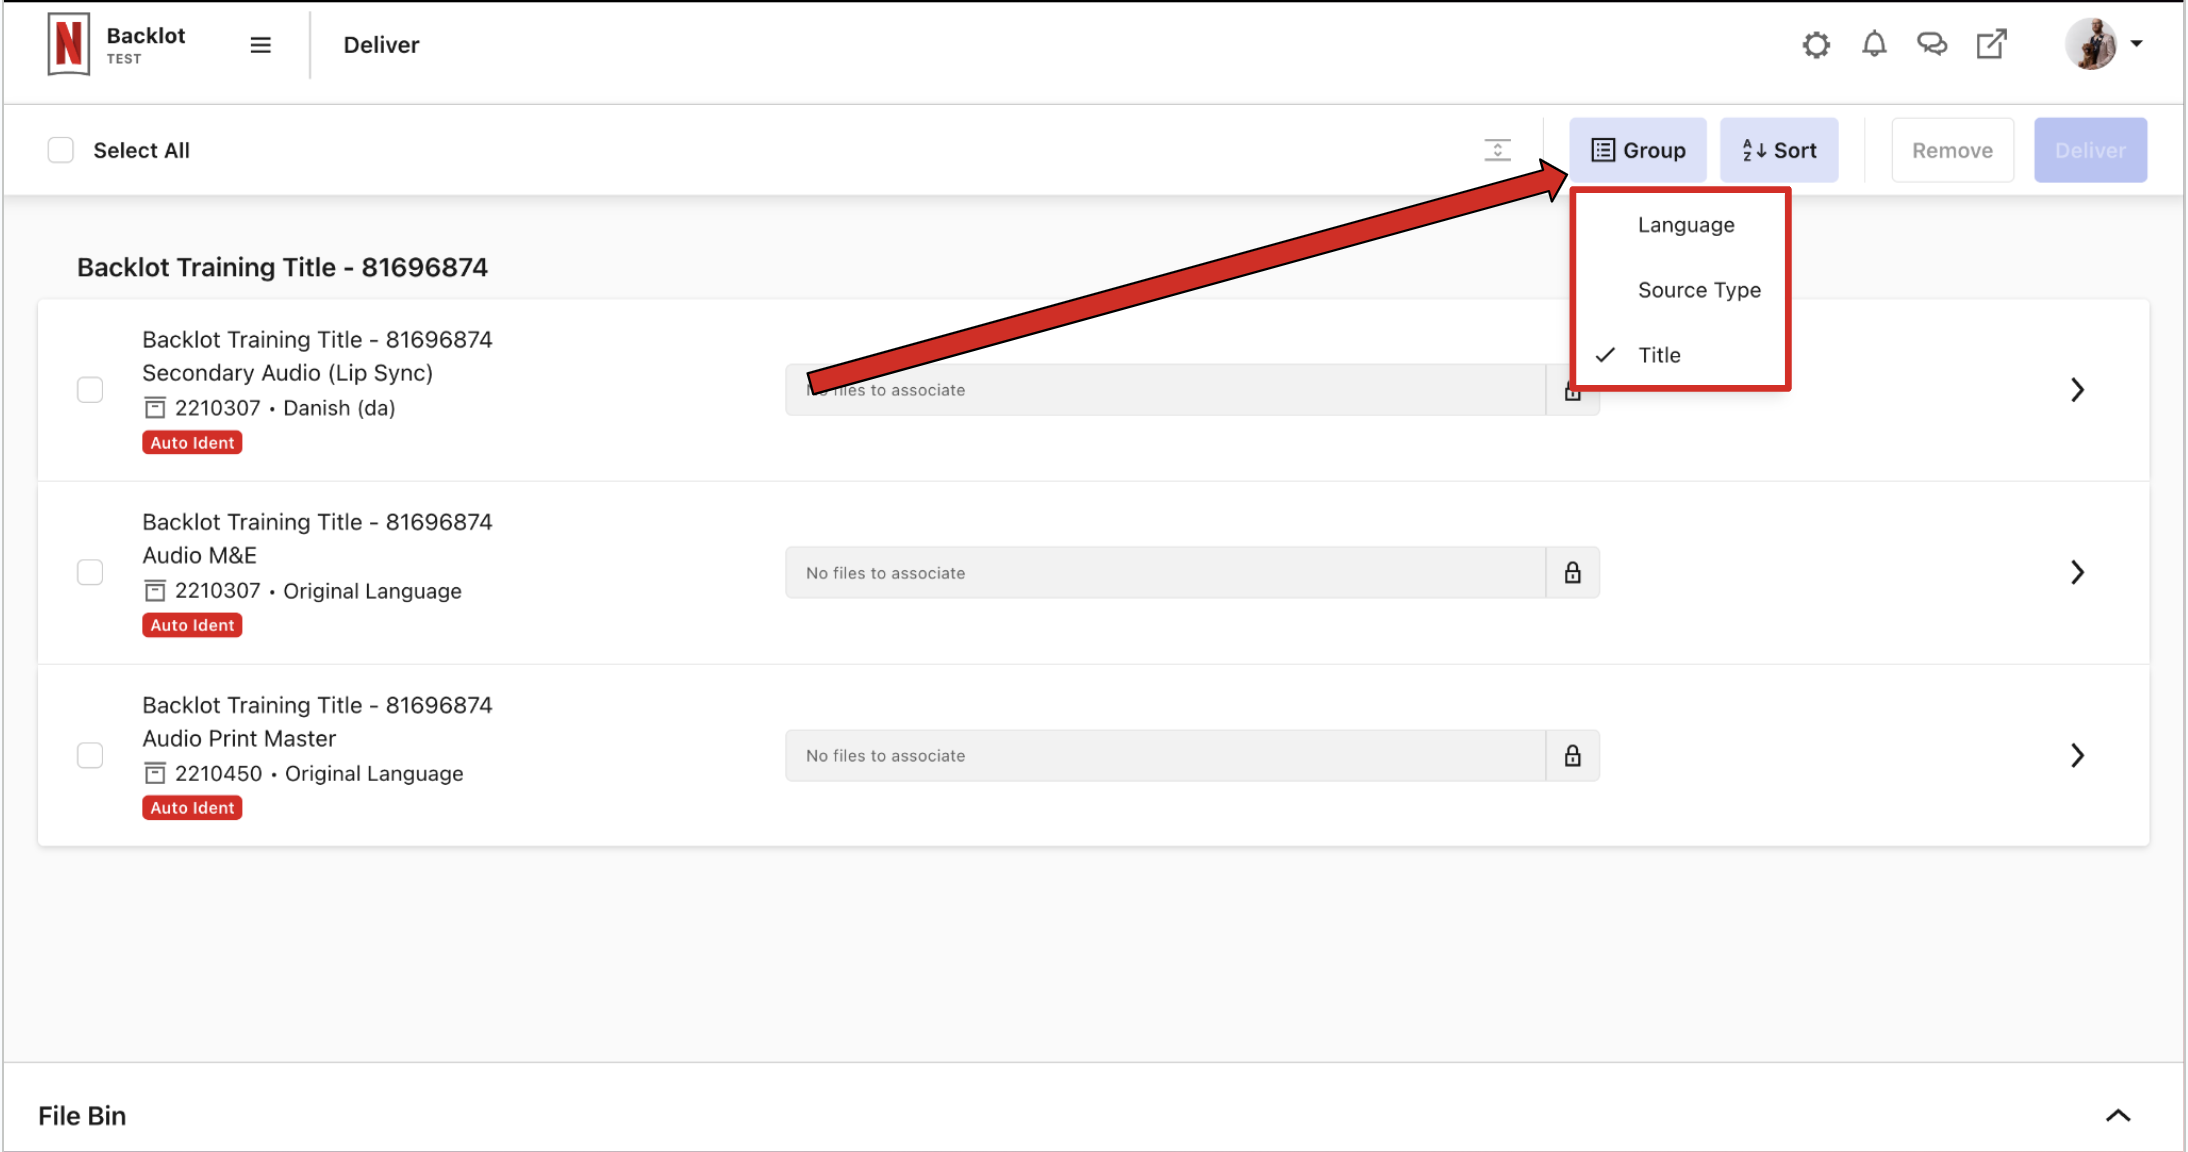Click the notifications bell icon

coord(1874,43)
